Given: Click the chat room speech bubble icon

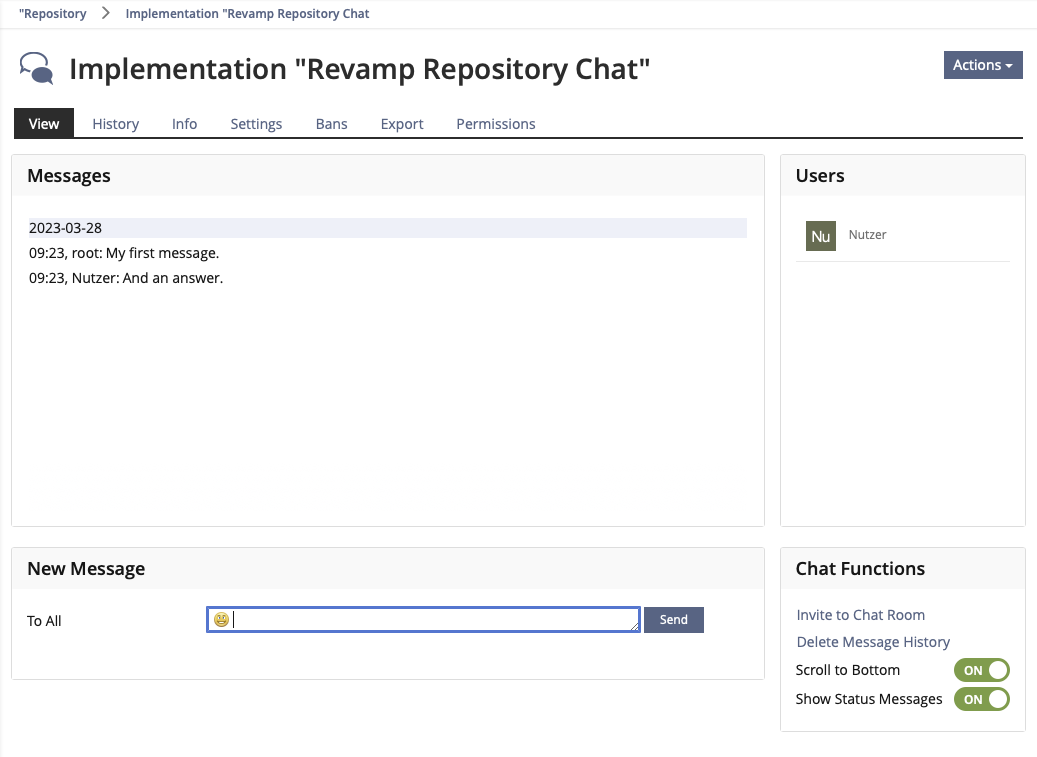Looking at the screenshot, I should [x=37, y=69].
